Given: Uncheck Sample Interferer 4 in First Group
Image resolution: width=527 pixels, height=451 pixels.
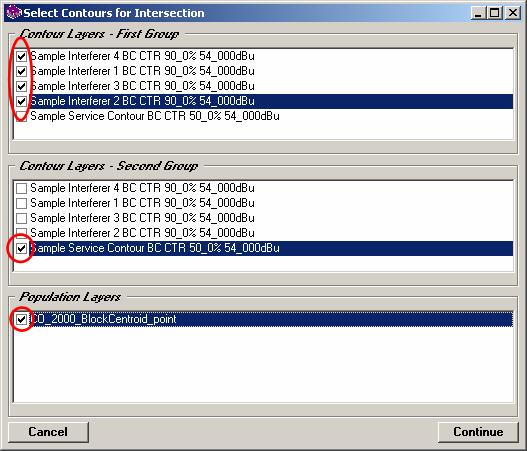Looking at the screenshot, I should (22, 56).
